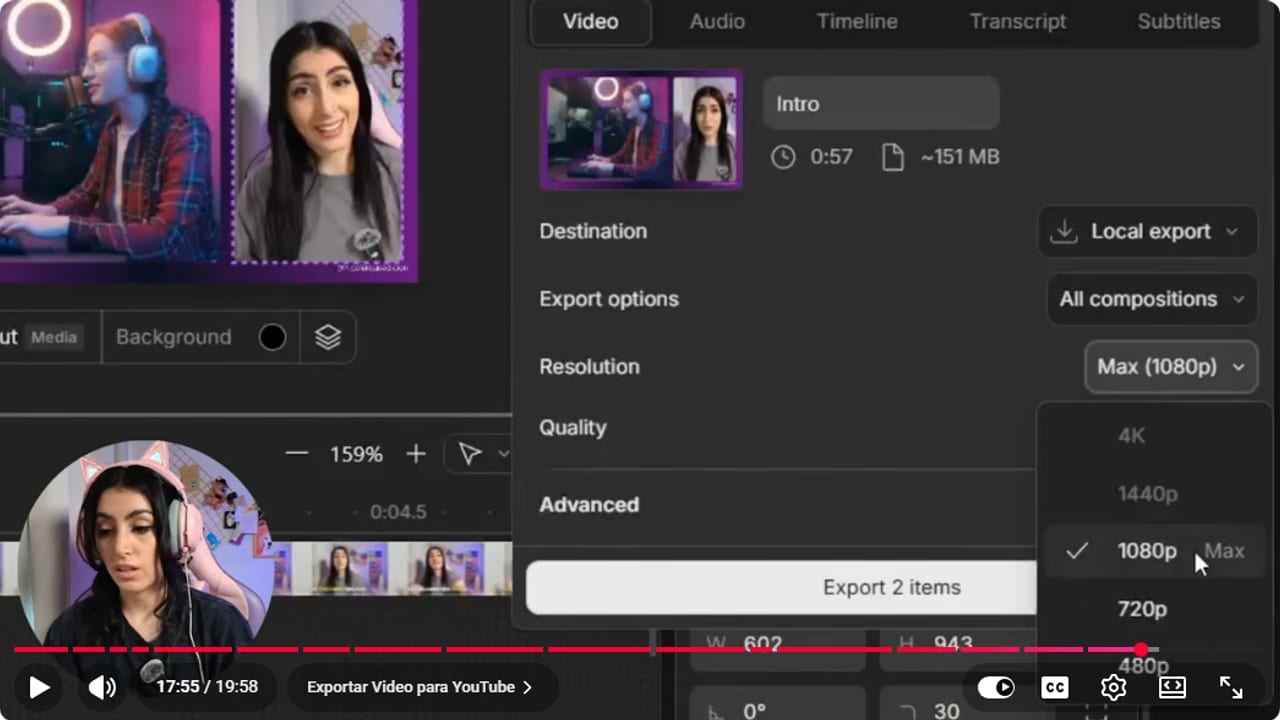This screenshot has width=1280, height=720.
Task: Open the black Background color swatch
Action: (x=272, y=337)
